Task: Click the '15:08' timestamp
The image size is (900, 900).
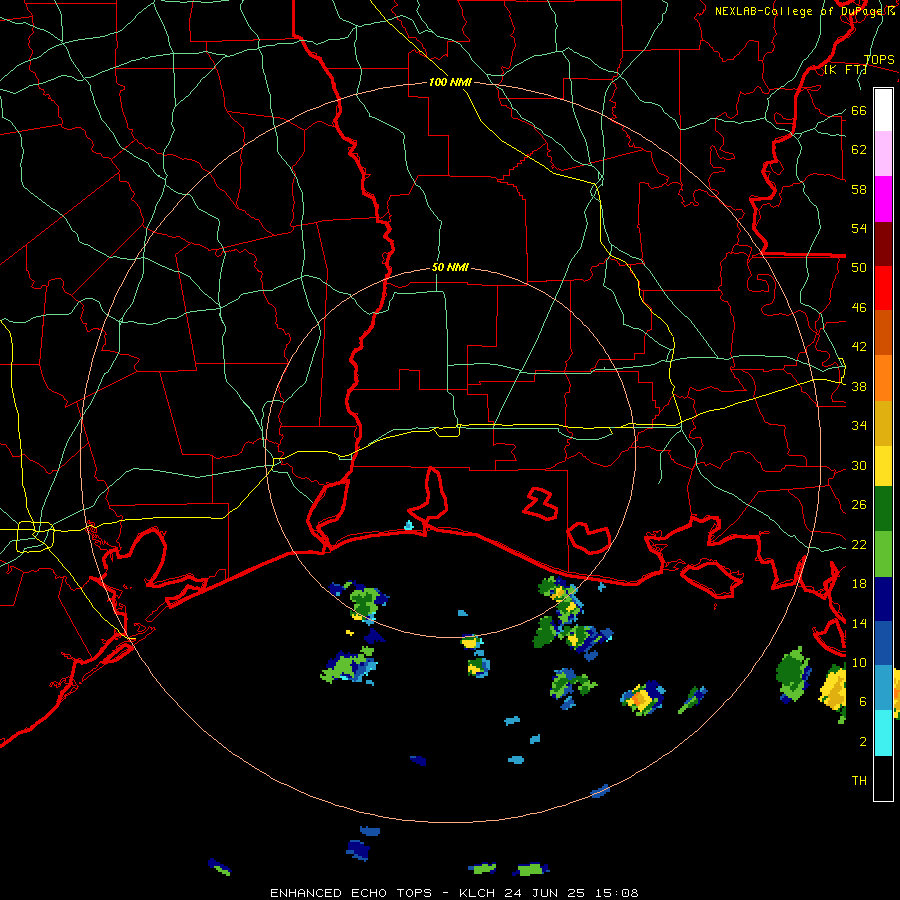Action: coord(616,893)
